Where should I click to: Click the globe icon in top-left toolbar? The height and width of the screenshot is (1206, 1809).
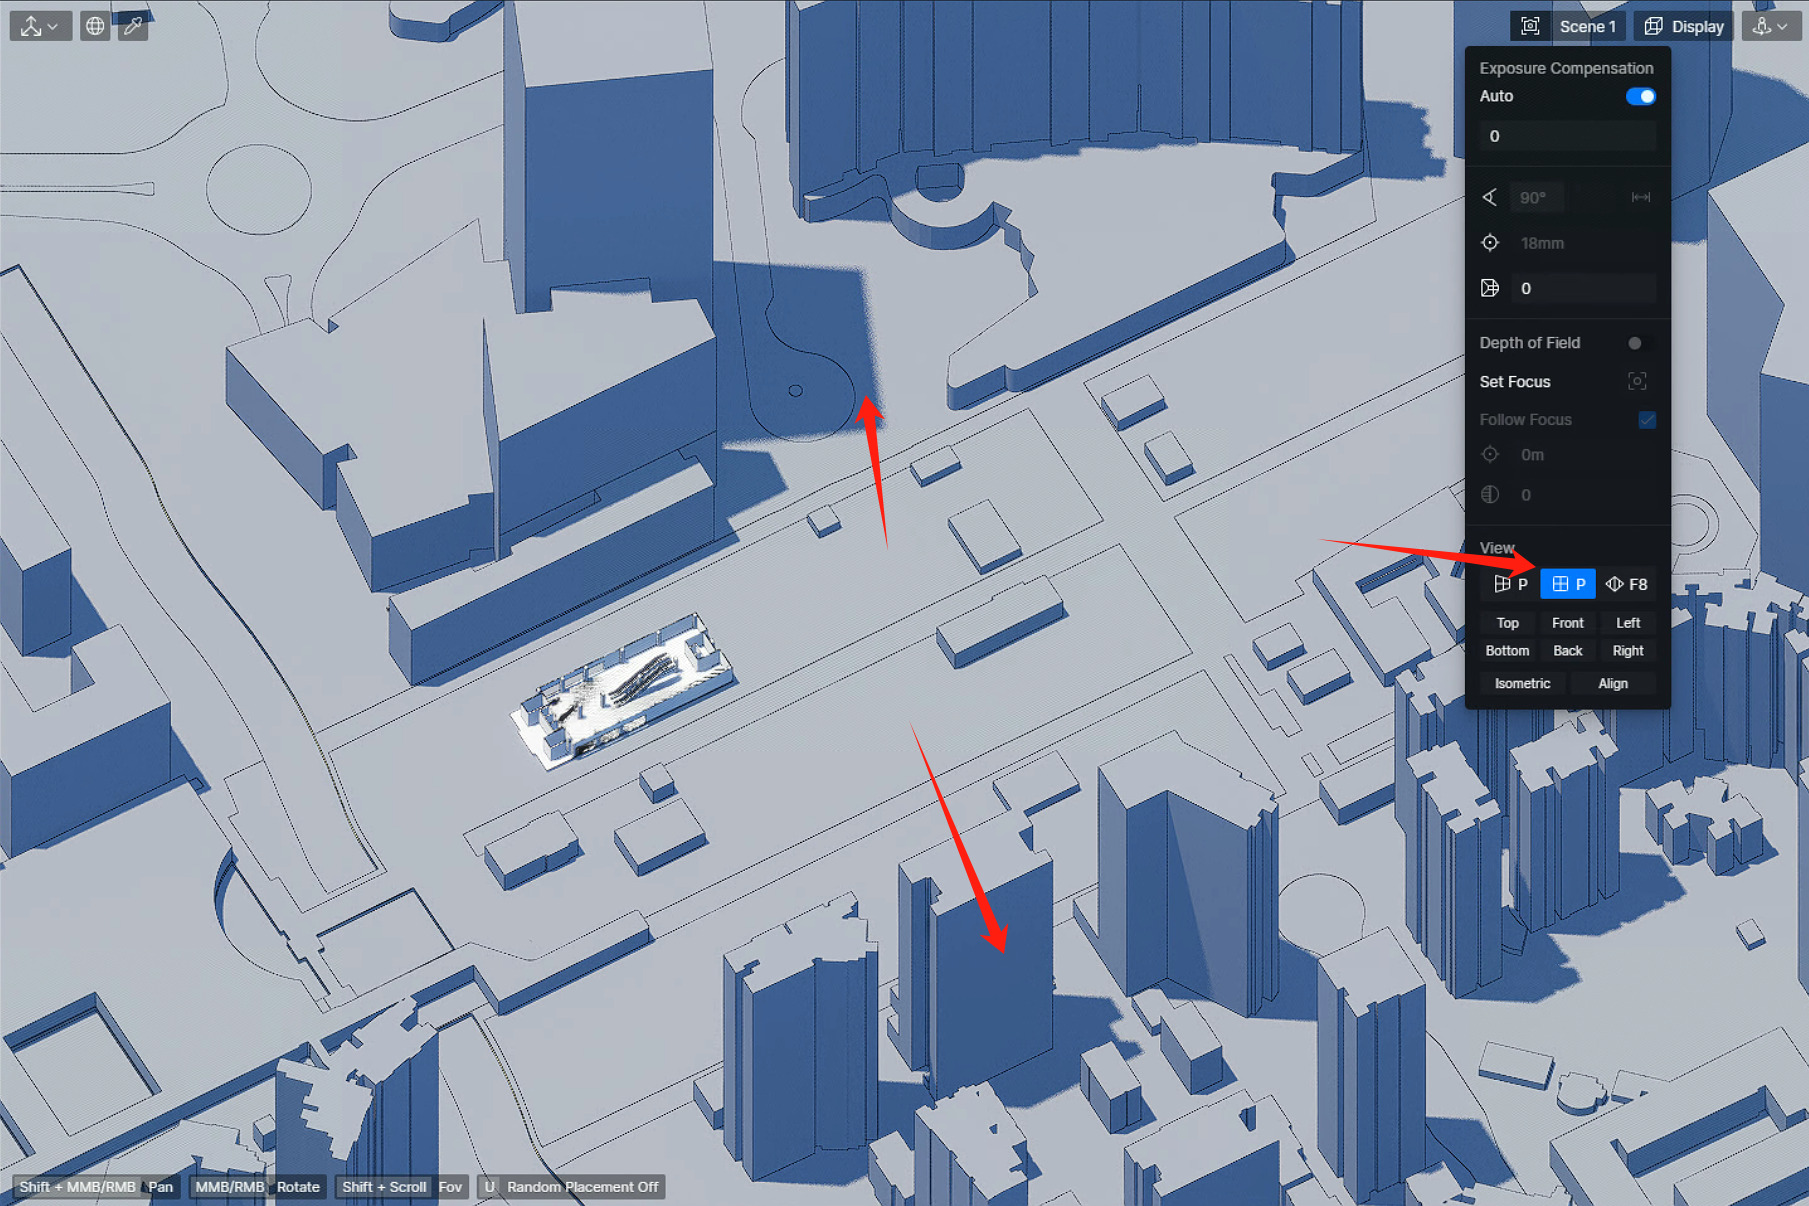(95, 26)
